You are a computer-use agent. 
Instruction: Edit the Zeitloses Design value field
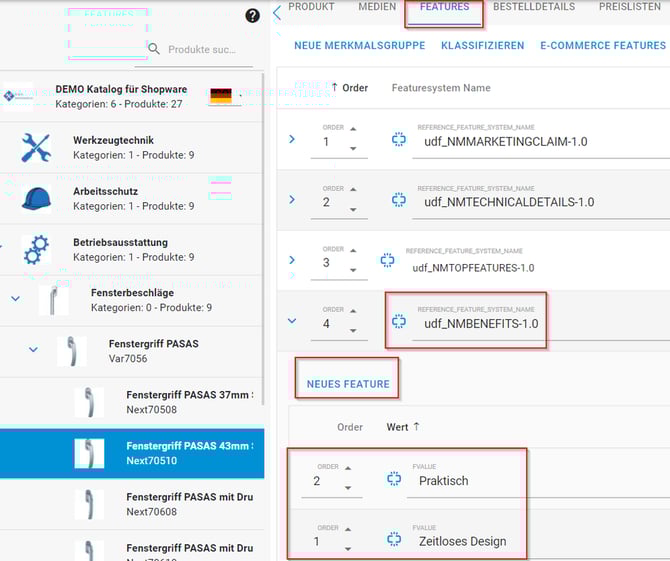pos(538,541)
